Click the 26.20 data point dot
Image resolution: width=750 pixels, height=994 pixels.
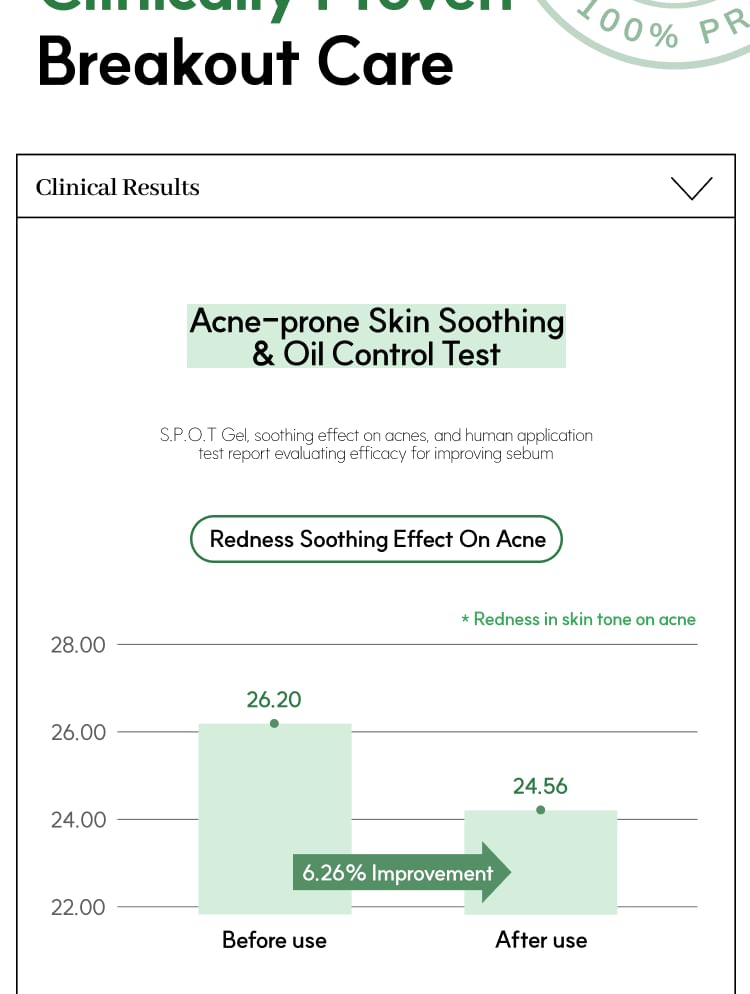274,723
